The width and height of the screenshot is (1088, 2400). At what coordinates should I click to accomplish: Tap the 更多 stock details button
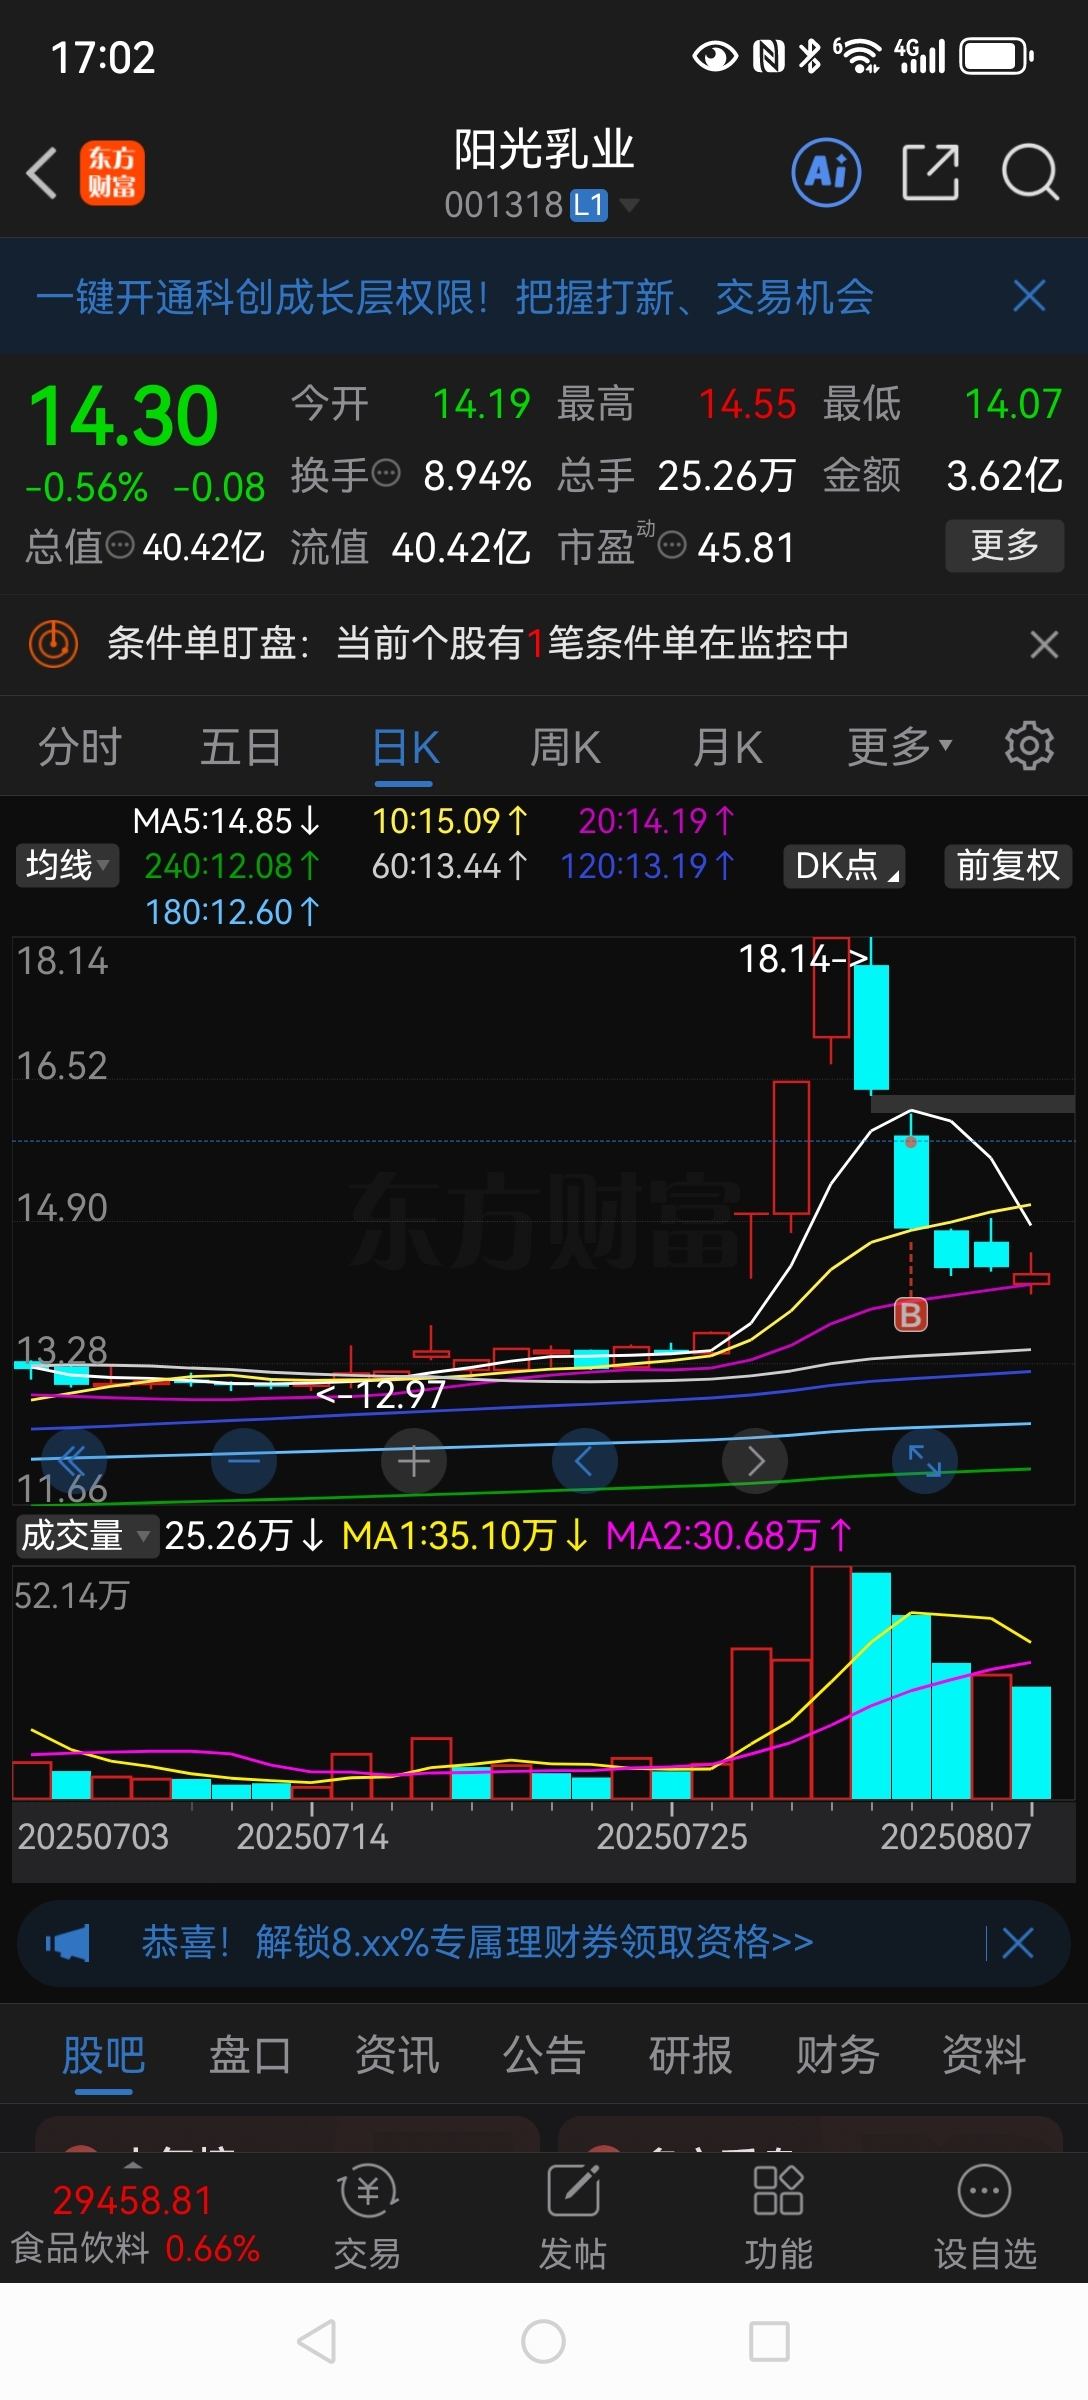click(x=1004, y=545)
